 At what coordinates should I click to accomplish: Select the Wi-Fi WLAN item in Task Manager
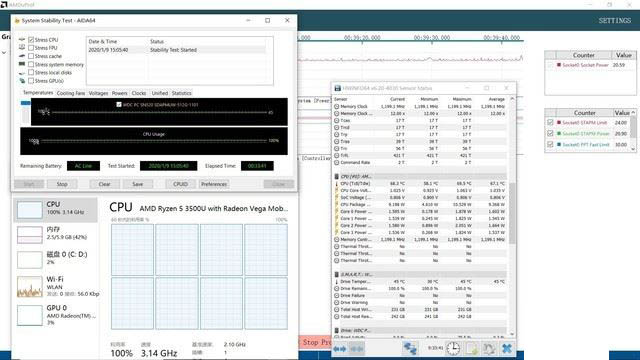coord(56,286)
